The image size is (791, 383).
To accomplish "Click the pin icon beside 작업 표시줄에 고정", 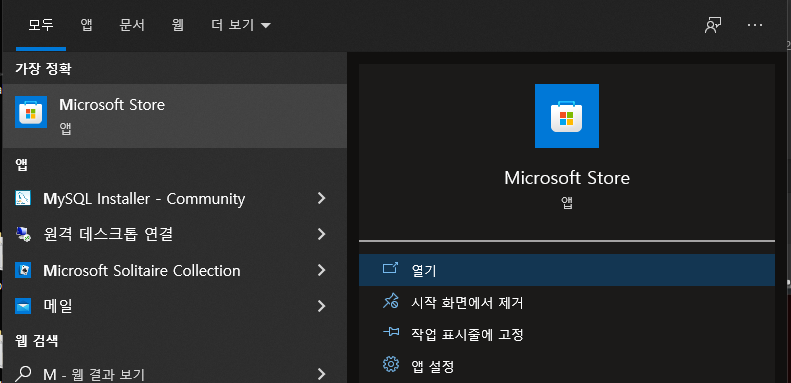I will pyautogui.click(x=390, y=333).
